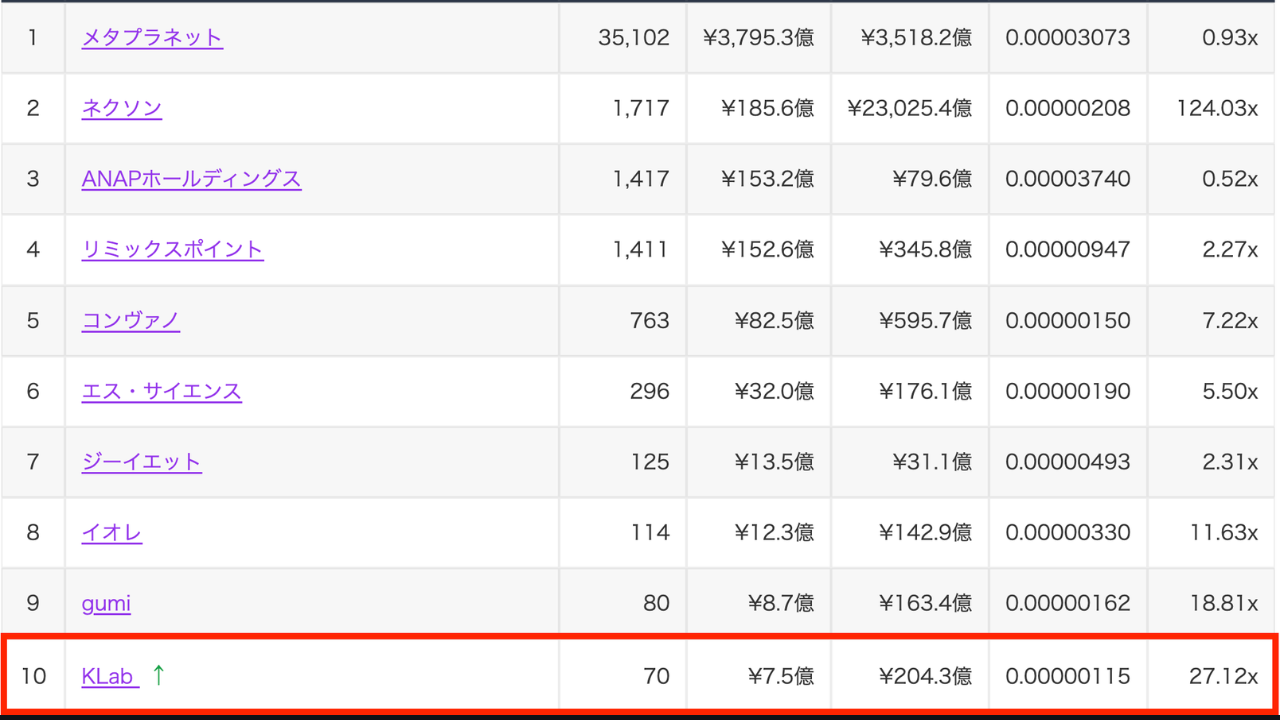Select the ¥142.9億 cell in イオレ row
The height and width of the screenshot is (720, 1280).
[x=925, y=533]
